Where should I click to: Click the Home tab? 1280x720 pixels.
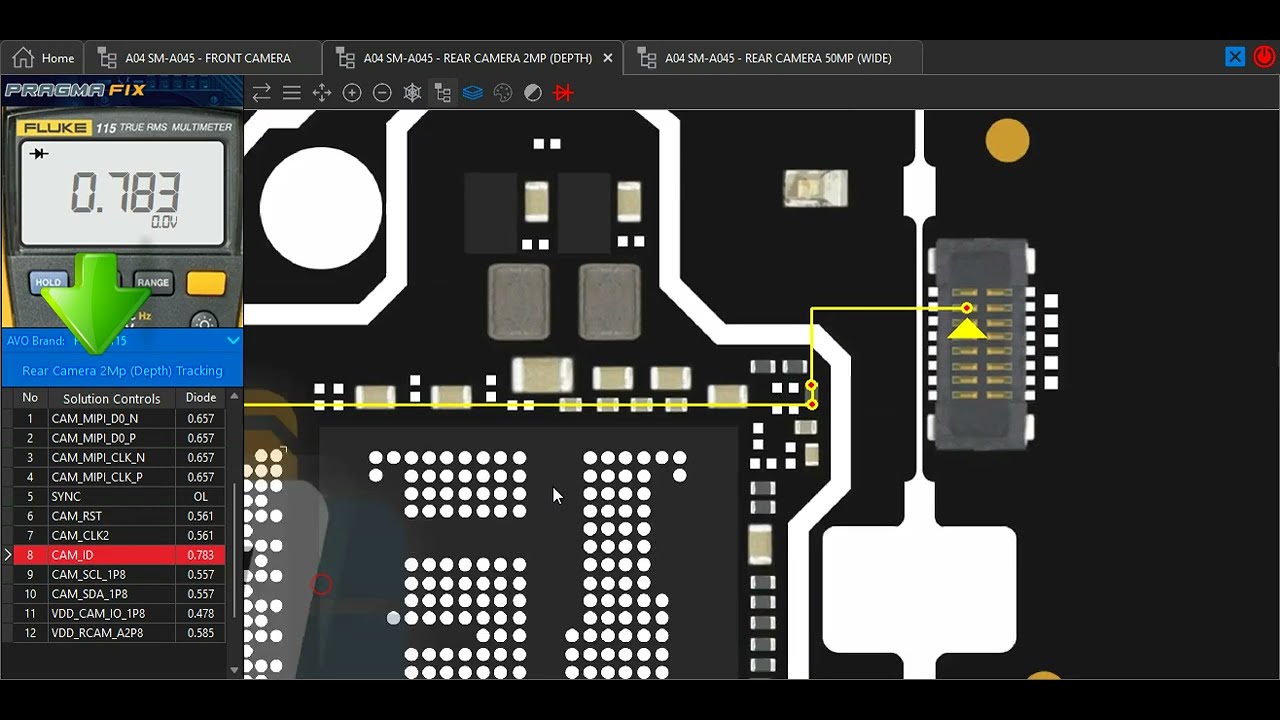(43, 58)
